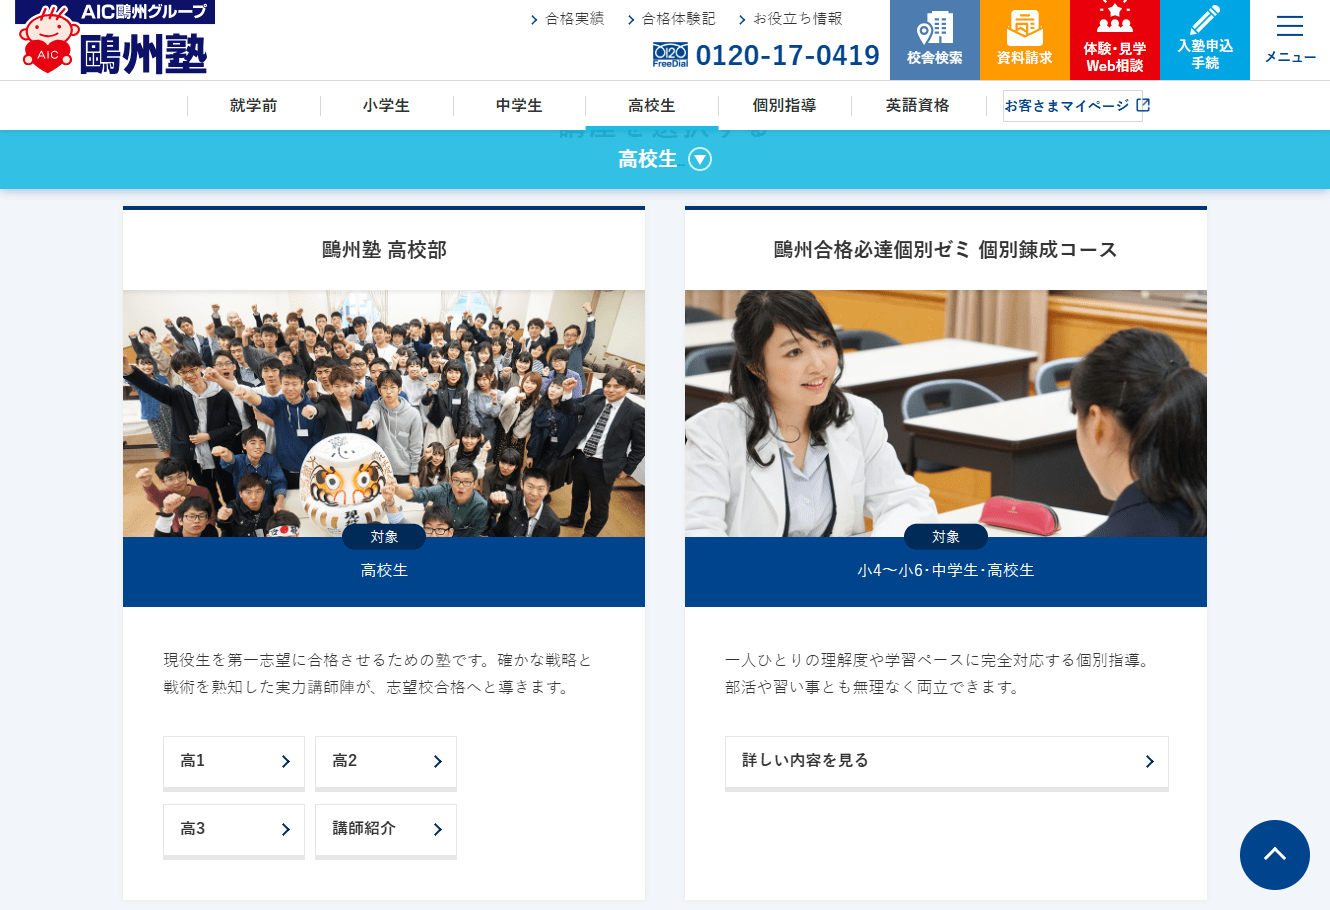Screen dimensions: 1330x910
Task: View 講師紹介 instructor introduction
Action: pyautogui.click(x=386, y=830)
